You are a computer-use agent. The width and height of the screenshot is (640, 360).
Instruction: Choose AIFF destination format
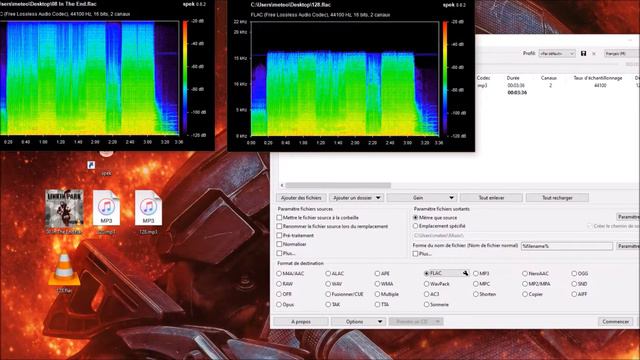[x=574, y=294]
